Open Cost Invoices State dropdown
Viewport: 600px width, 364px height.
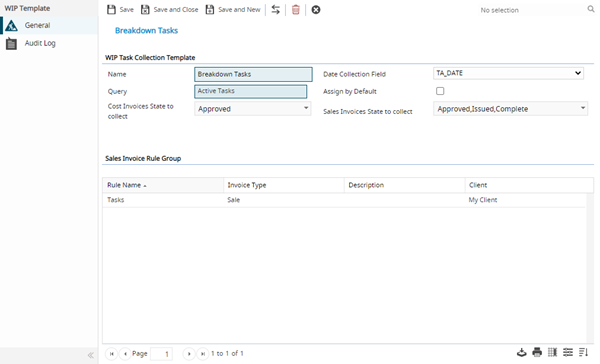pyautogui.click(x=253, y=109)
